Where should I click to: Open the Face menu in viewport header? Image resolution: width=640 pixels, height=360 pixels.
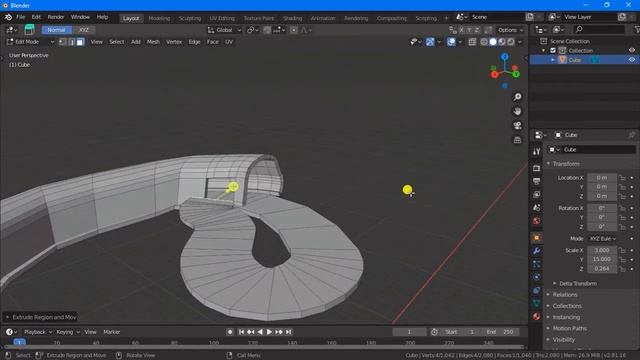pos(213,42)
